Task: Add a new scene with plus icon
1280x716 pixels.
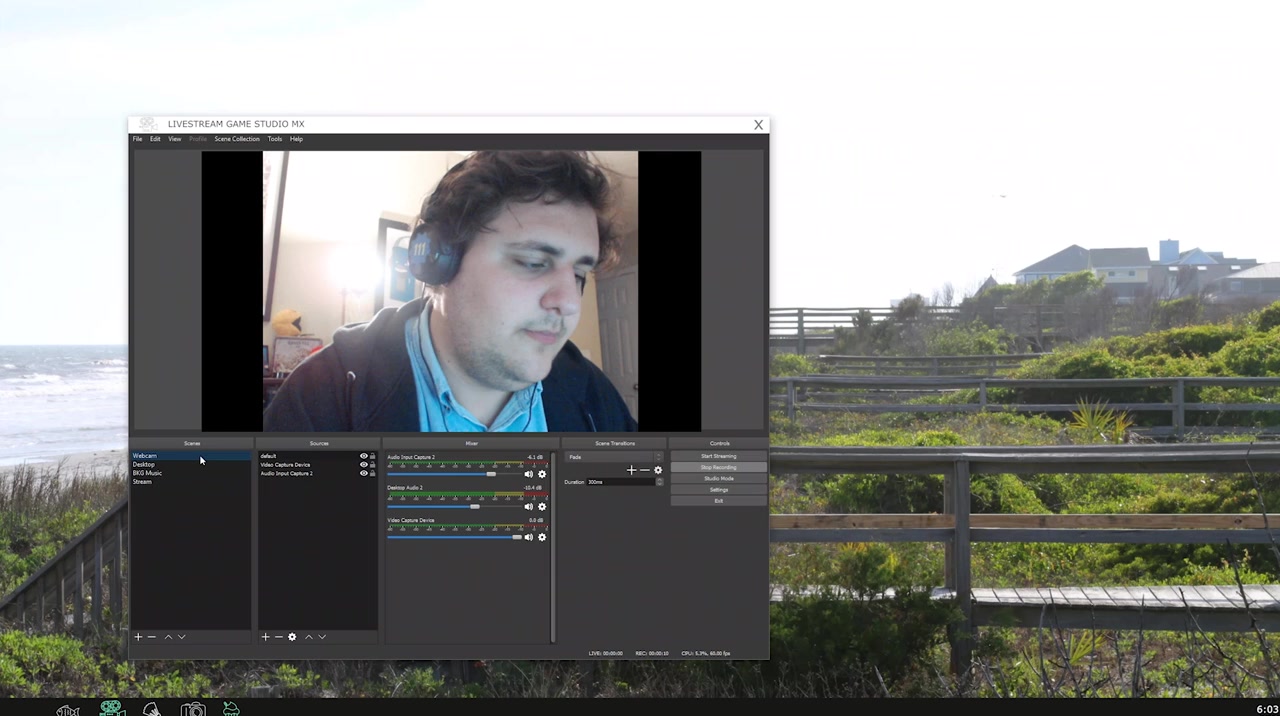Action: [x=138, y=637]
